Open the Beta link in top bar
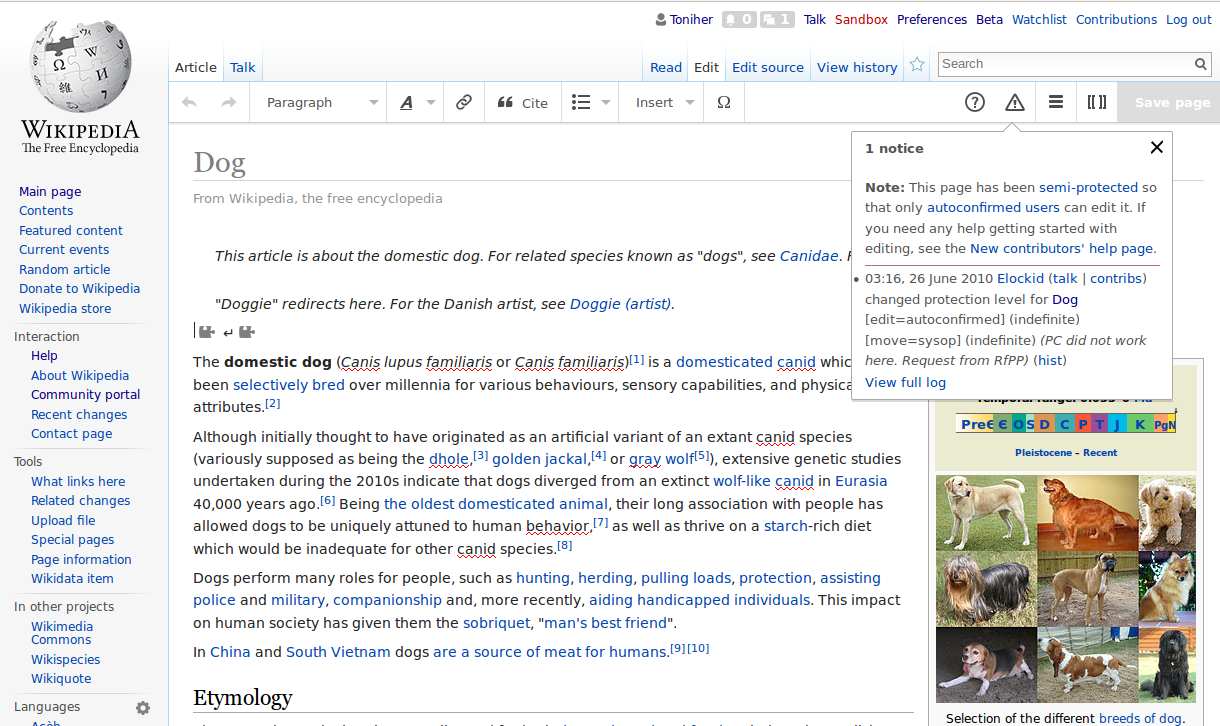Image resolution: width=1220 pixels, height=726 pixels. (990, 19)
